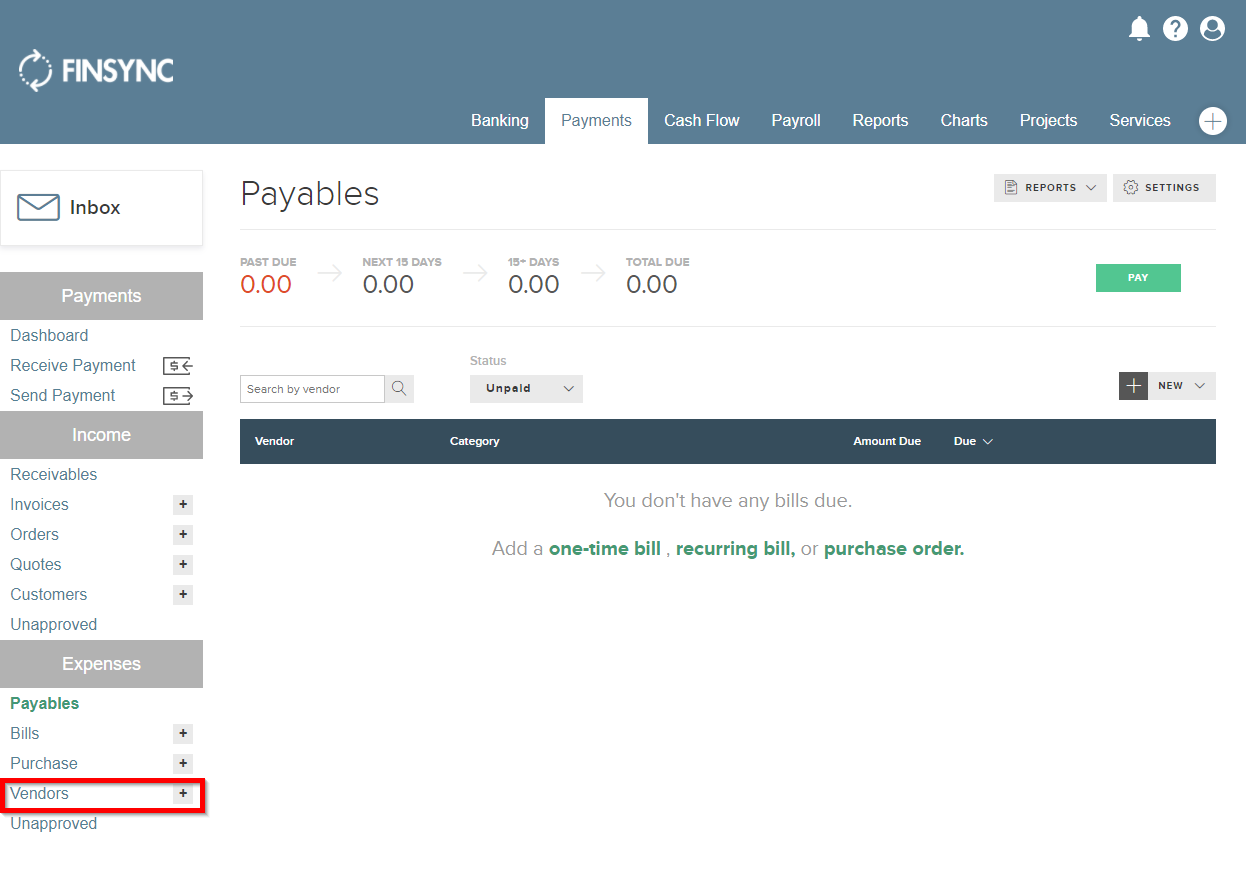Click the dark plus icon next to NEW

(x=1133, y=386)
